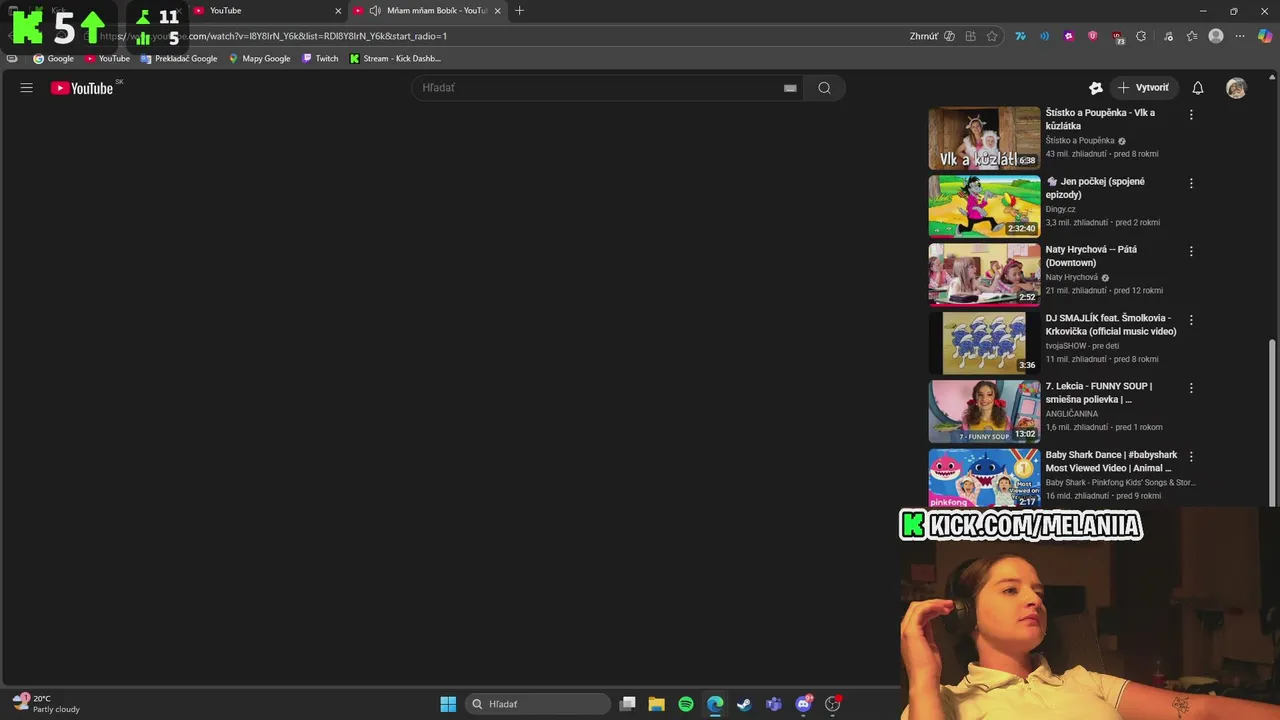Open the YouTube hamburger guide menu

pyautogui.click(x=27, y=88)
